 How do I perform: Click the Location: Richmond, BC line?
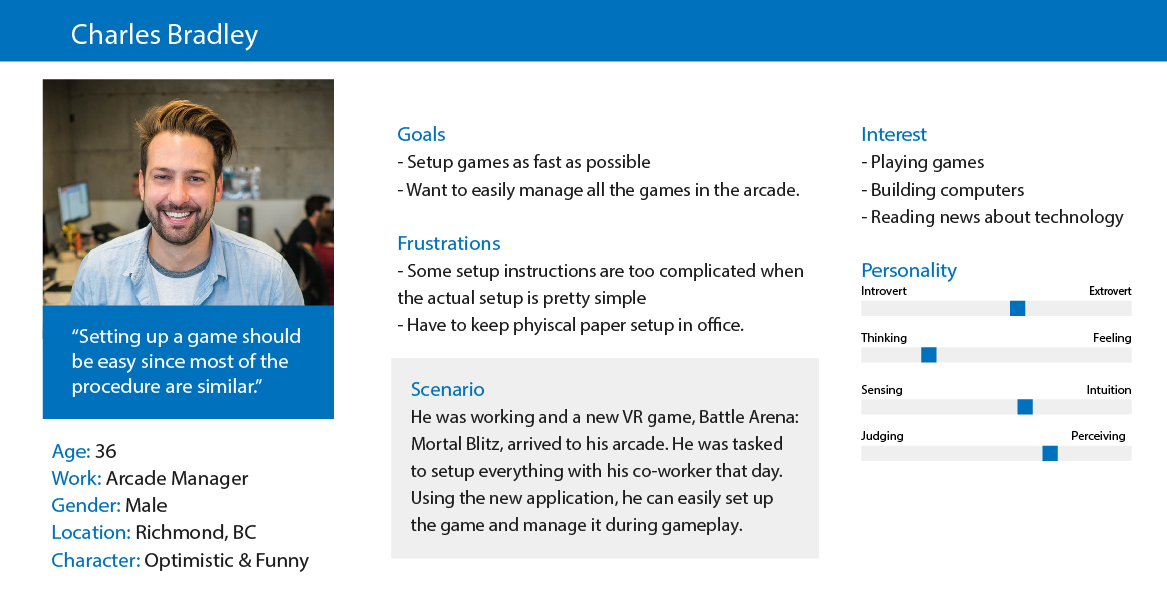(x=154, y=533)
